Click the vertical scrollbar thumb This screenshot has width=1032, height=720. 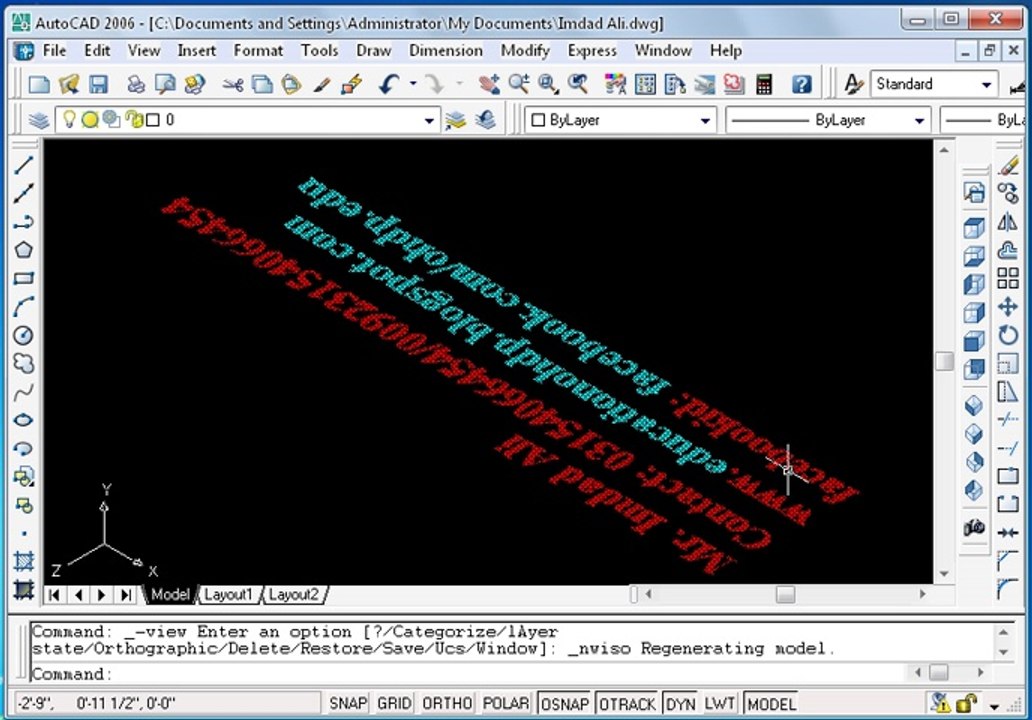[944, 361]
